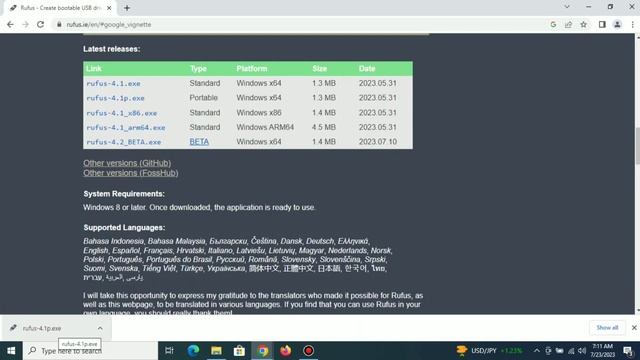Reload the Rufus page
Image resolution: width=640 pixels, height=360 pixels.
pos(40,24)
